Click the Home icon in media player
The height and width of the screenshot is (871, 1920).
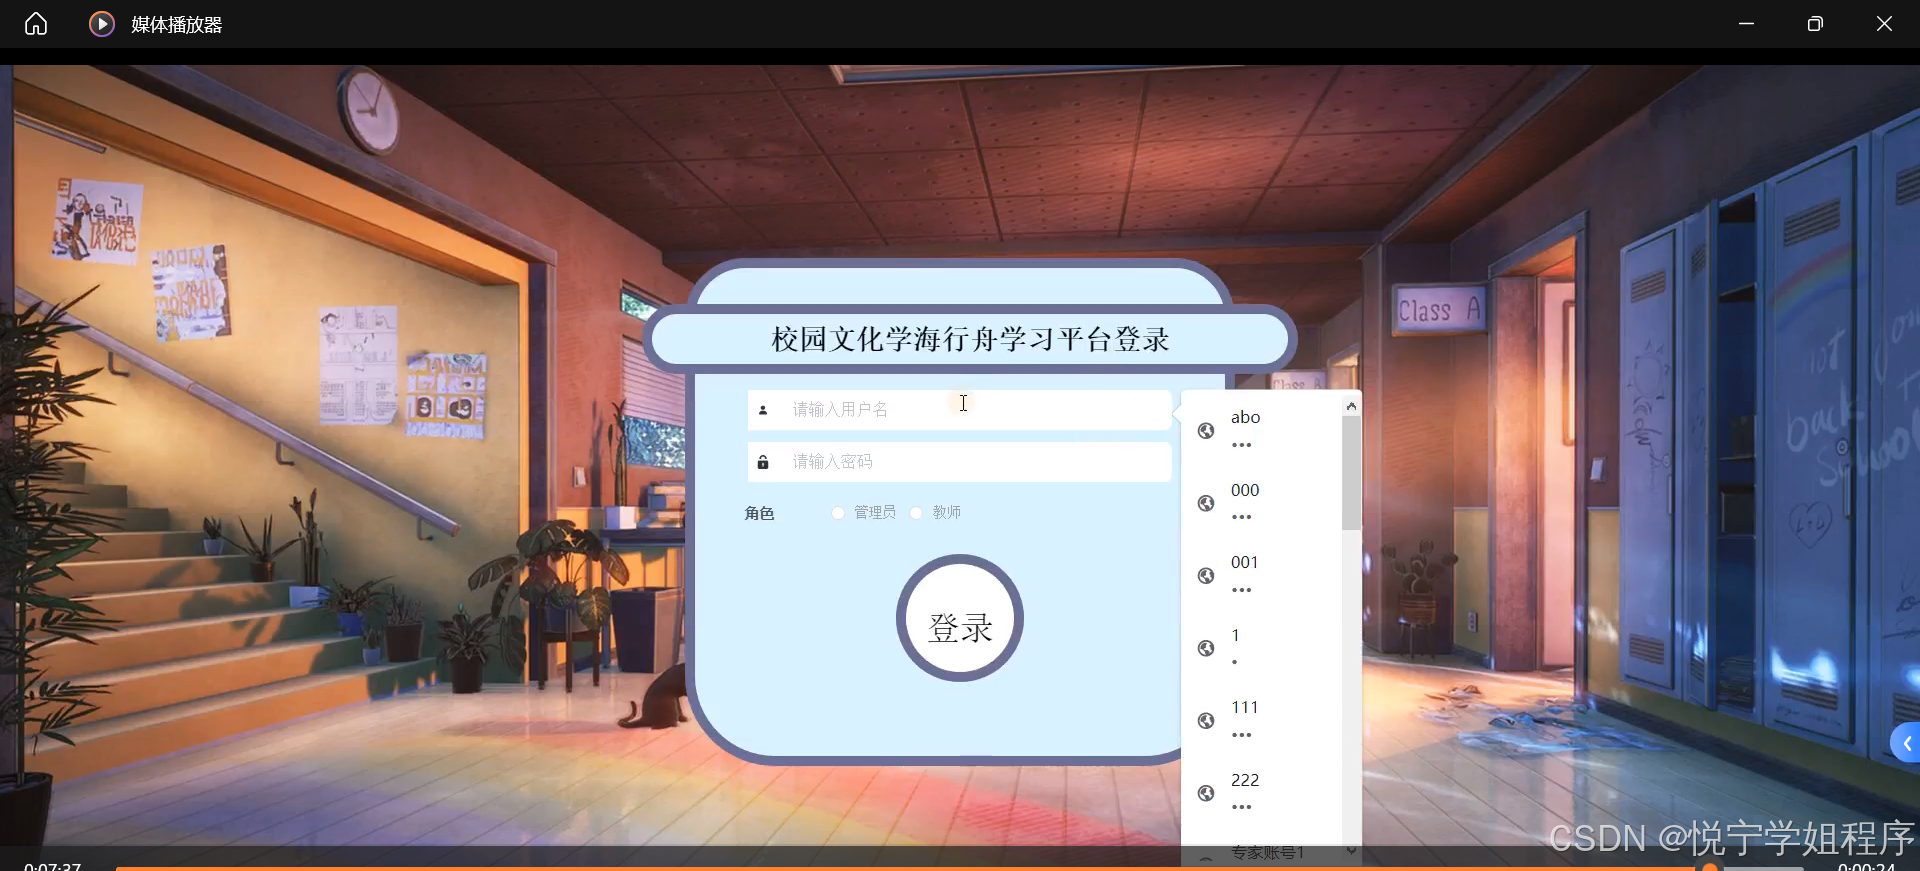click(36, 24)
